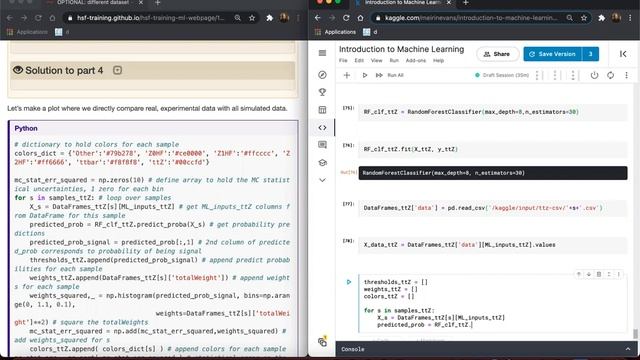
Task: Click Run All in notebook toolbar
Action: click(x=389, y=75)
